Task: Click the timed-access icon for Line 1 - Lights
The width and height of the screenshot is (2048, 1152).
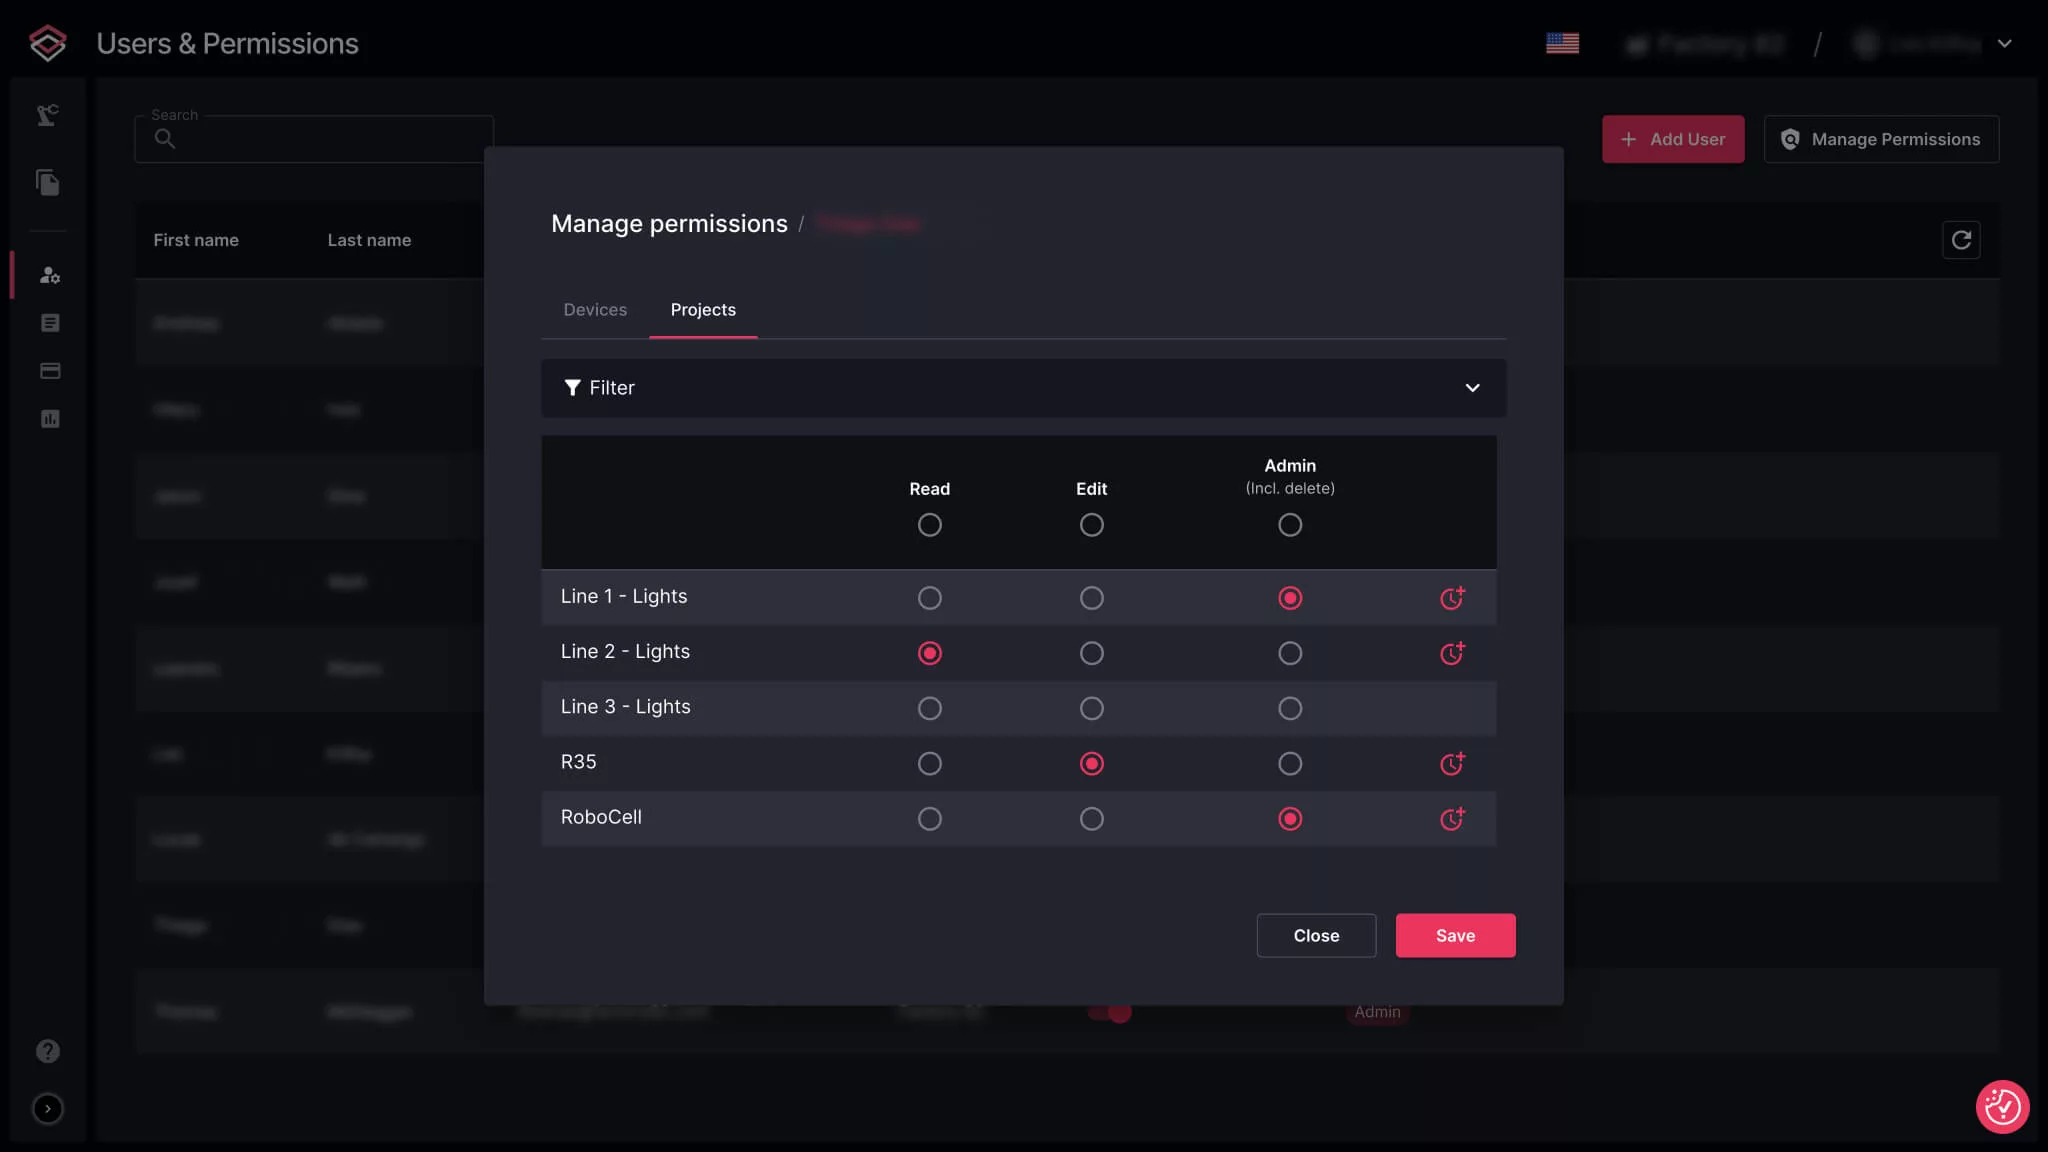Action: click(1451, 598)
